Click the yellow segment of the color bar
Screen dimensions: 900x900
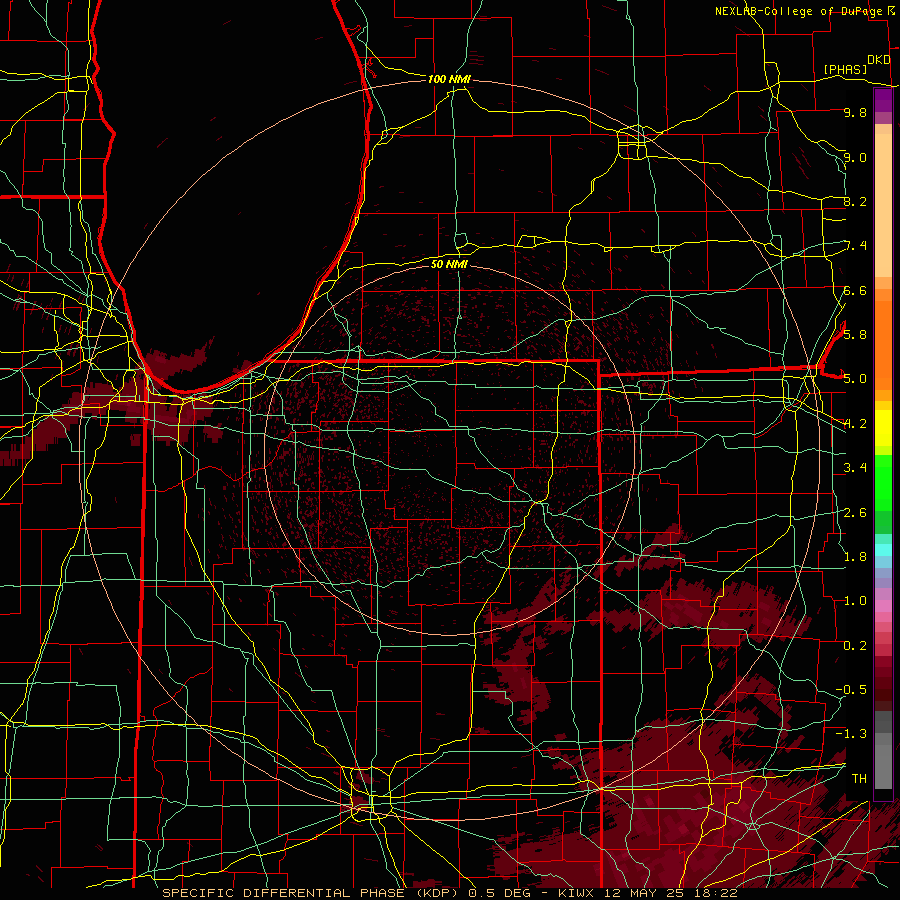[883, 428]
